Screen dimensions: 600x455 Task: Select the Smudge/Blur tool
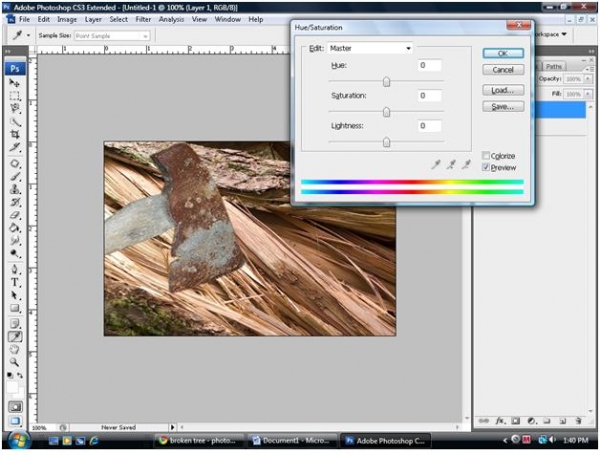pos(15,241)
